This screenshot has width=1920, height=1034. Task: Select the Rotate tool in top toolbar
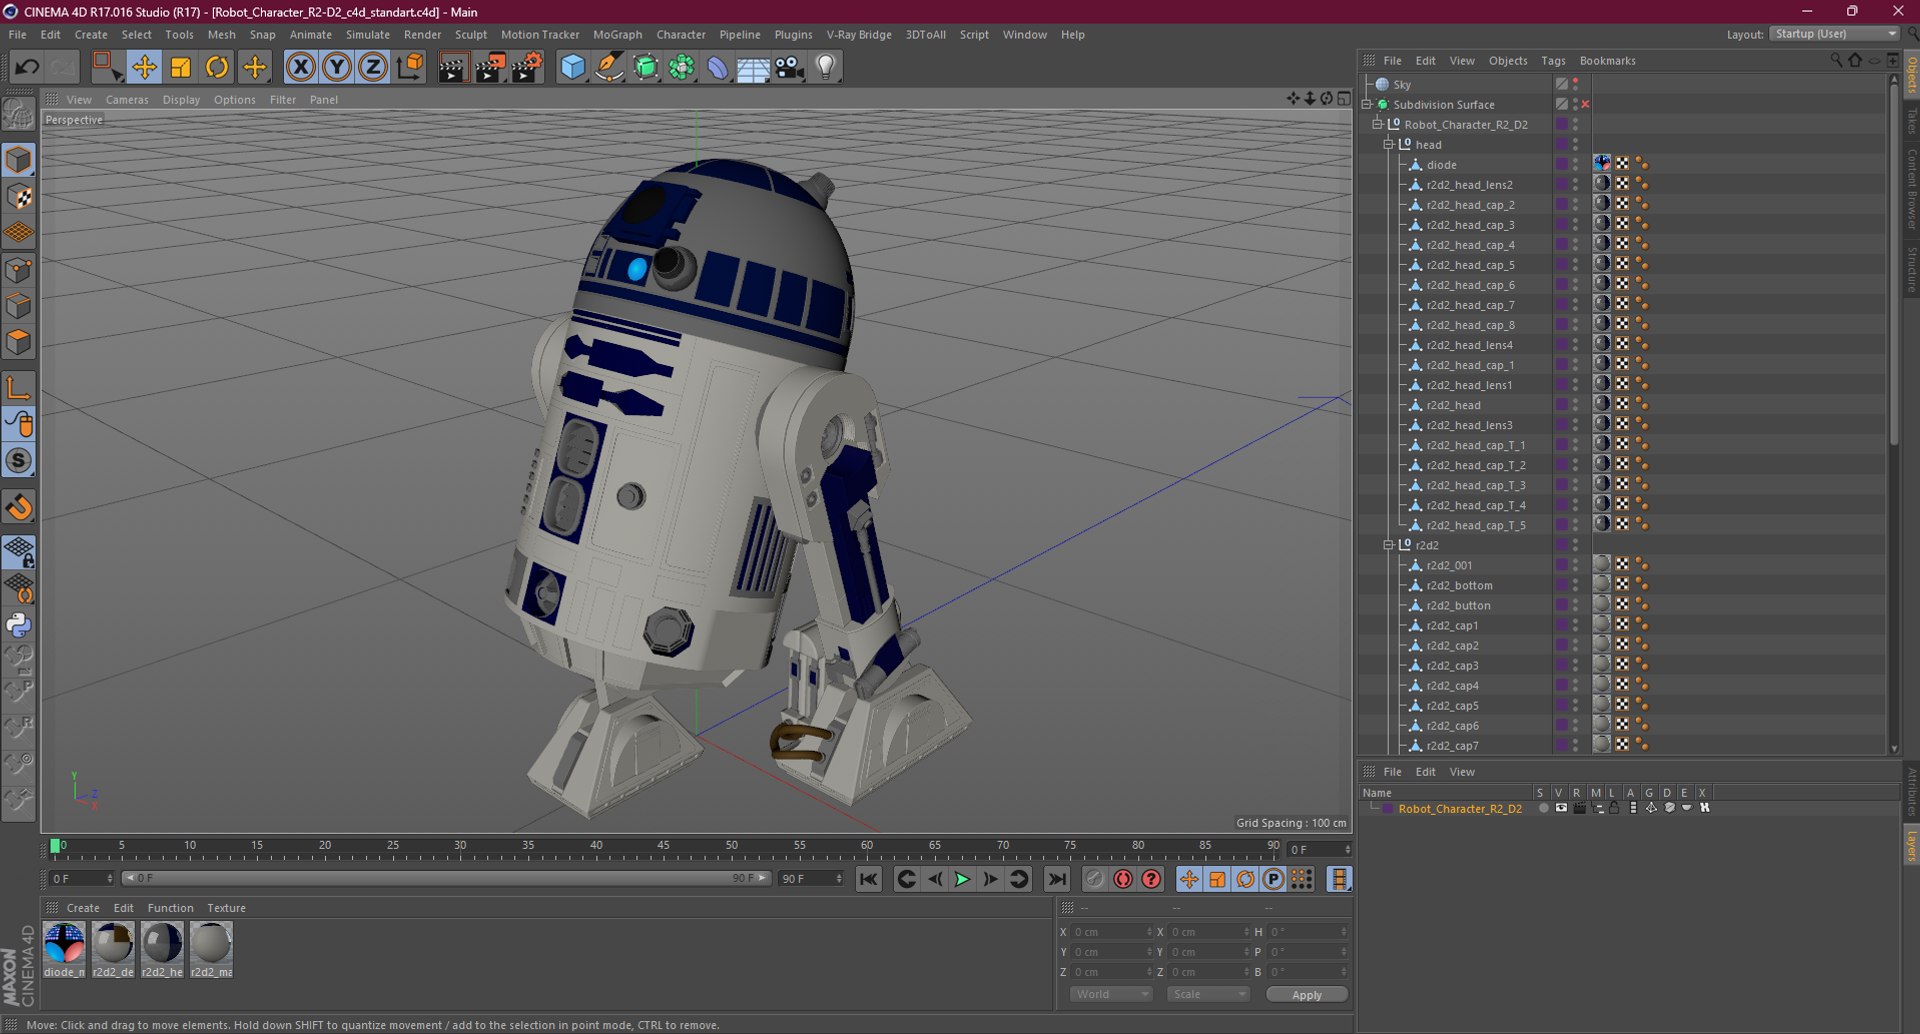(x=217, y=67)
